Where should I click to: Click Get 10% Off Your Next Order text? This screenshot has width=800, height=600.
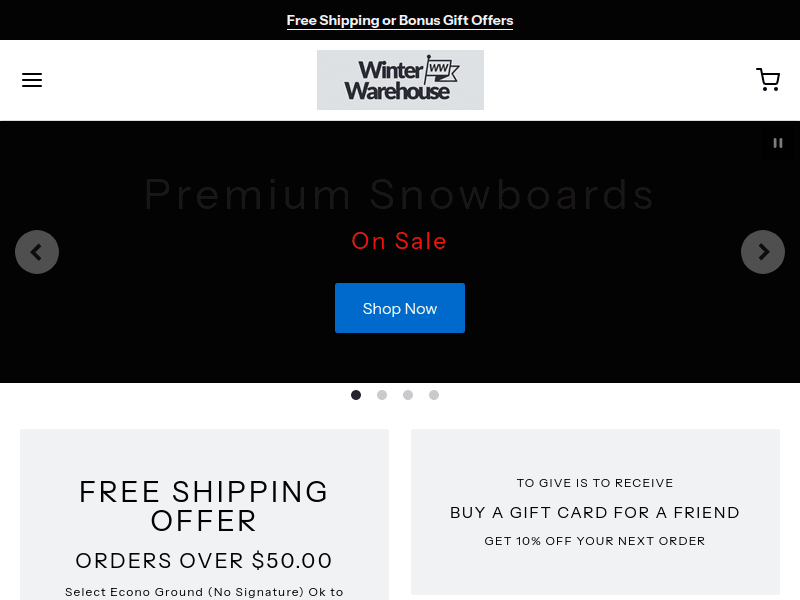click(x=595, y=541)
